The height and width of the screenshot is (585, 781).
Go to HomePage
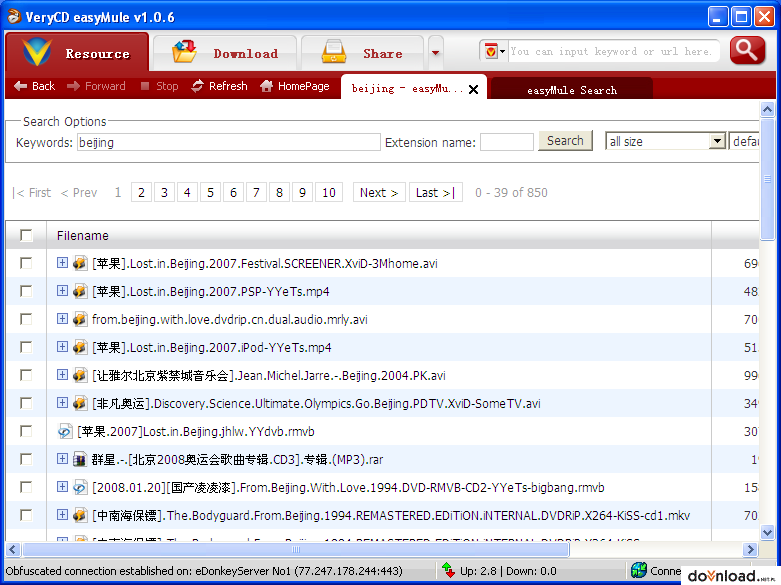pos(295,86)
